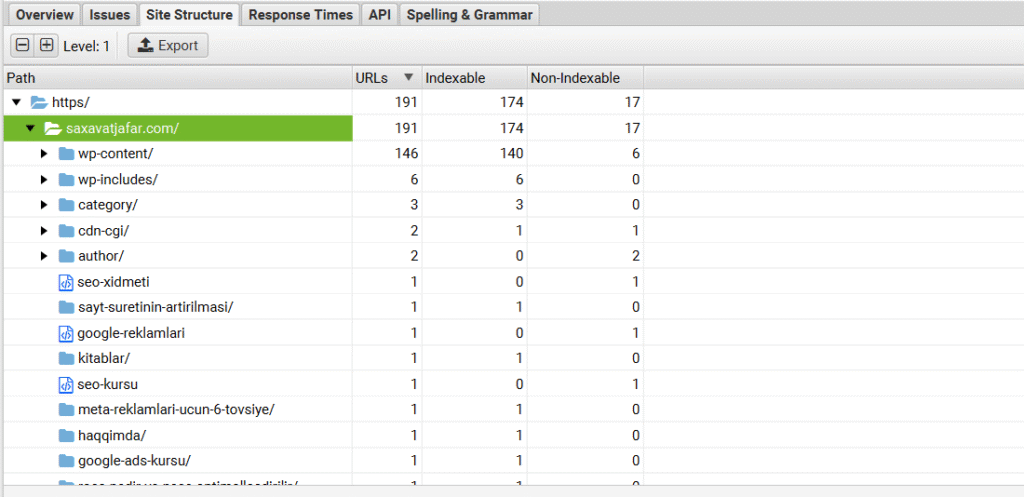
Task: Click the Non-Indexable column header
Action: tap(575, 78)
